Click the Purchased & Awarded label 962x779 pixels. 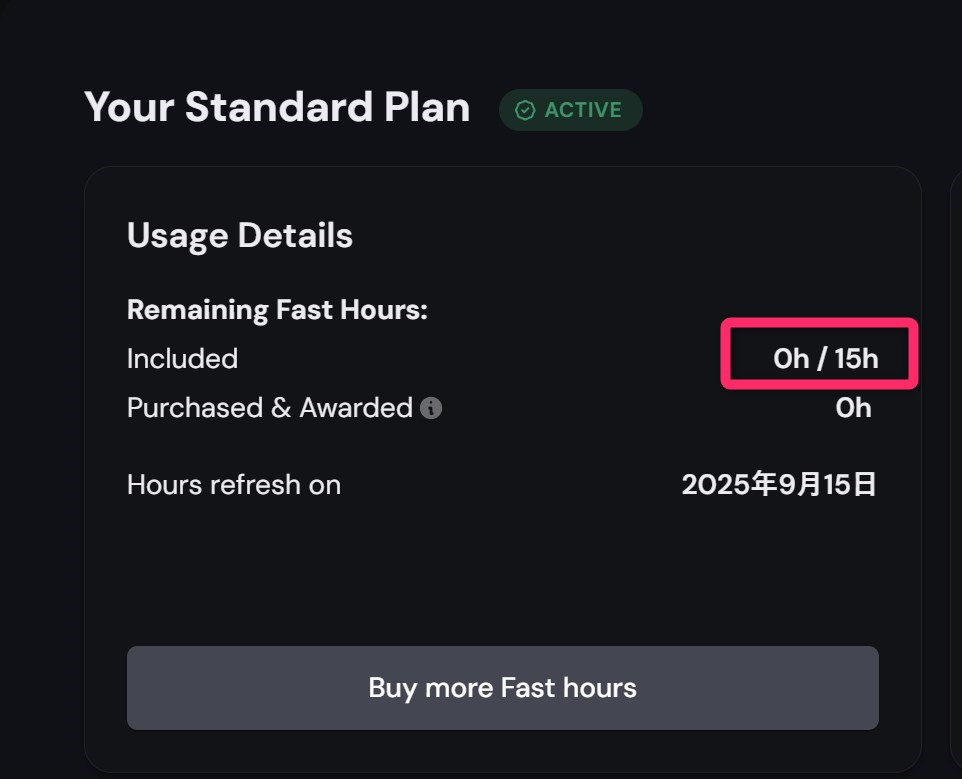click(269, 408)
